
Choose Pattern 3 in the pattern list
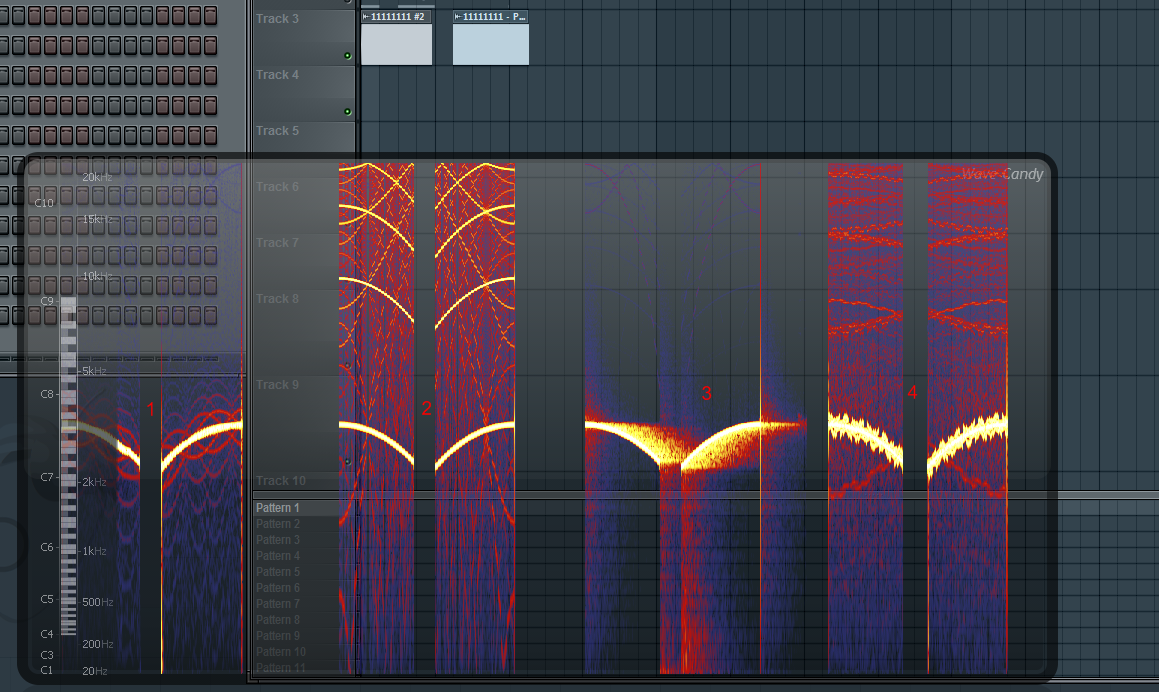[x=305, y=540]
